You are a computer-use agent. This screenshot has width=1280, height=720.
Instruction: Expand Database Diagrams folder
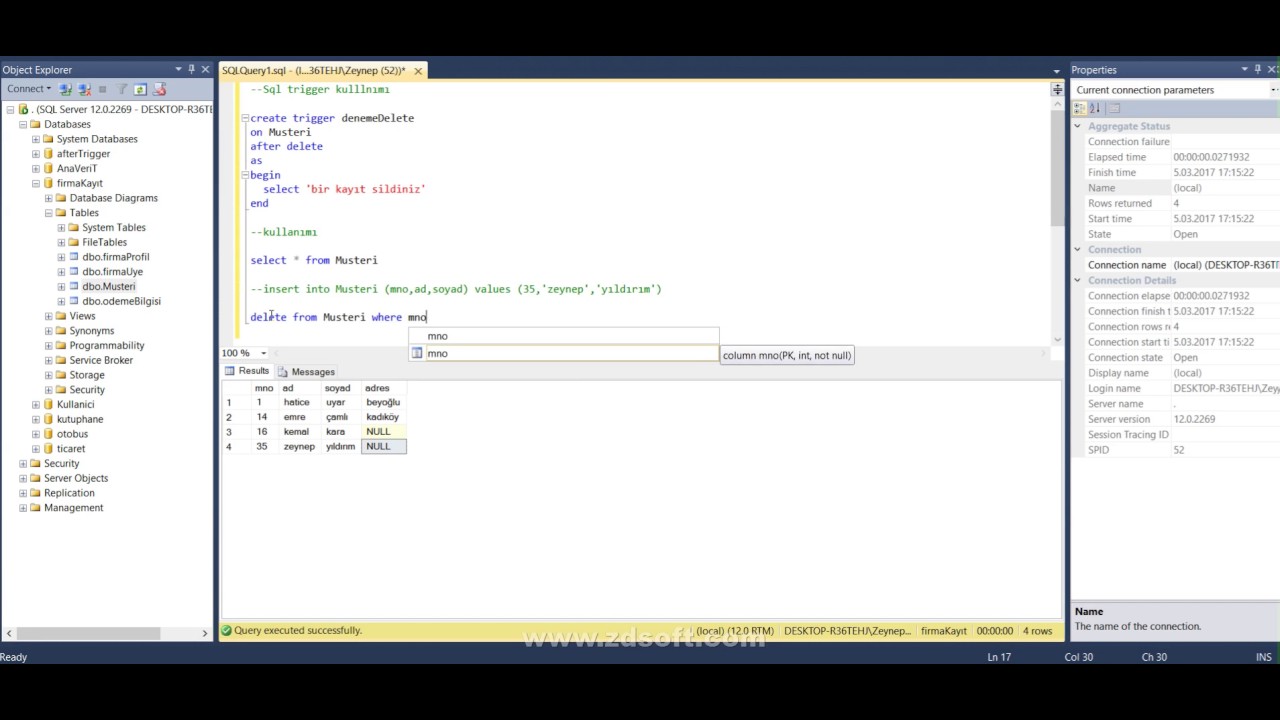pos(48,198)
